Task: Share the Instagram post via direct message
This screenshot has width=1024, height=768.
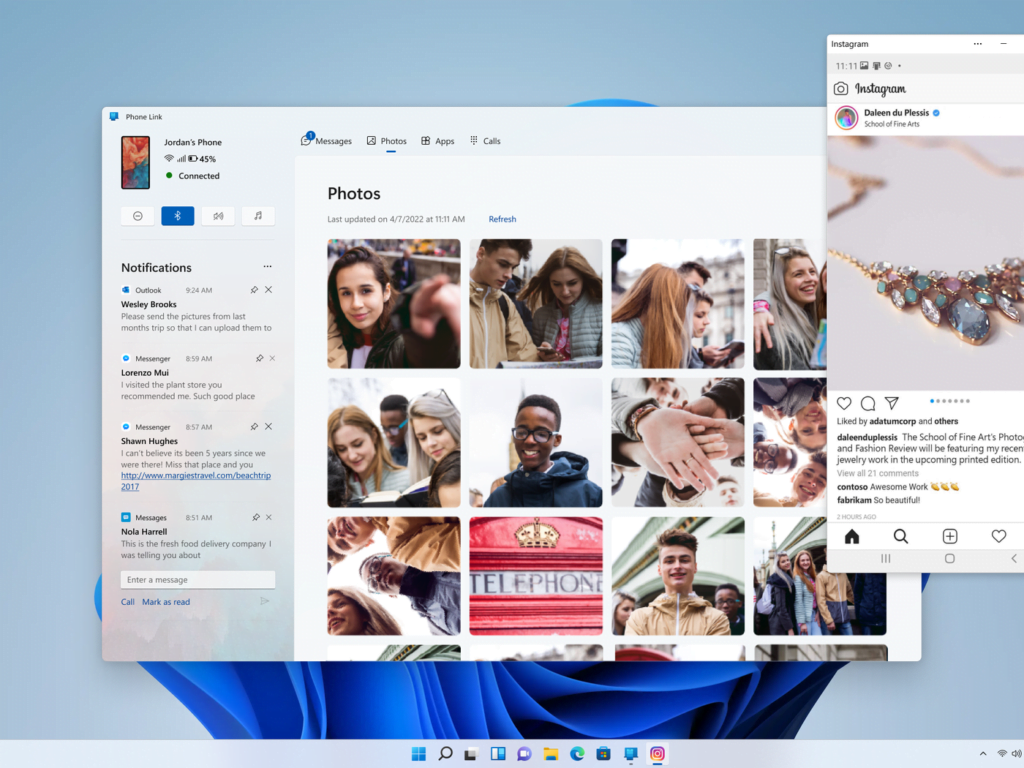Action: point(891,403)
